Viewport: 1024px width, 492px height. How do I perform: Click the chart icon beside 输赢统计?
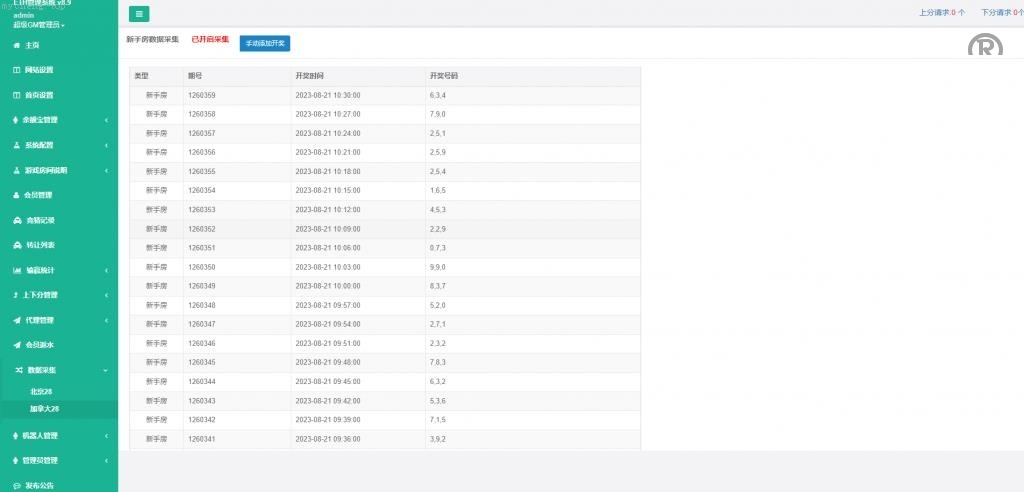click(16, 270)
